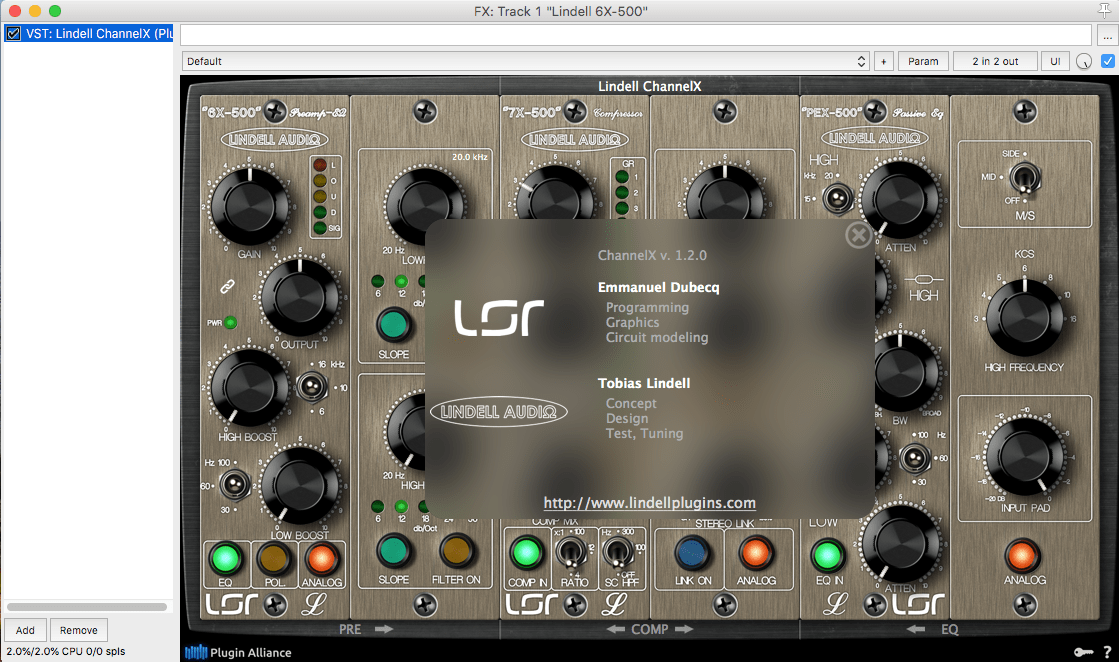Flip the 16 kHz high boost frequency switch
1119x662 pixels.
click(x=311, y=387)
